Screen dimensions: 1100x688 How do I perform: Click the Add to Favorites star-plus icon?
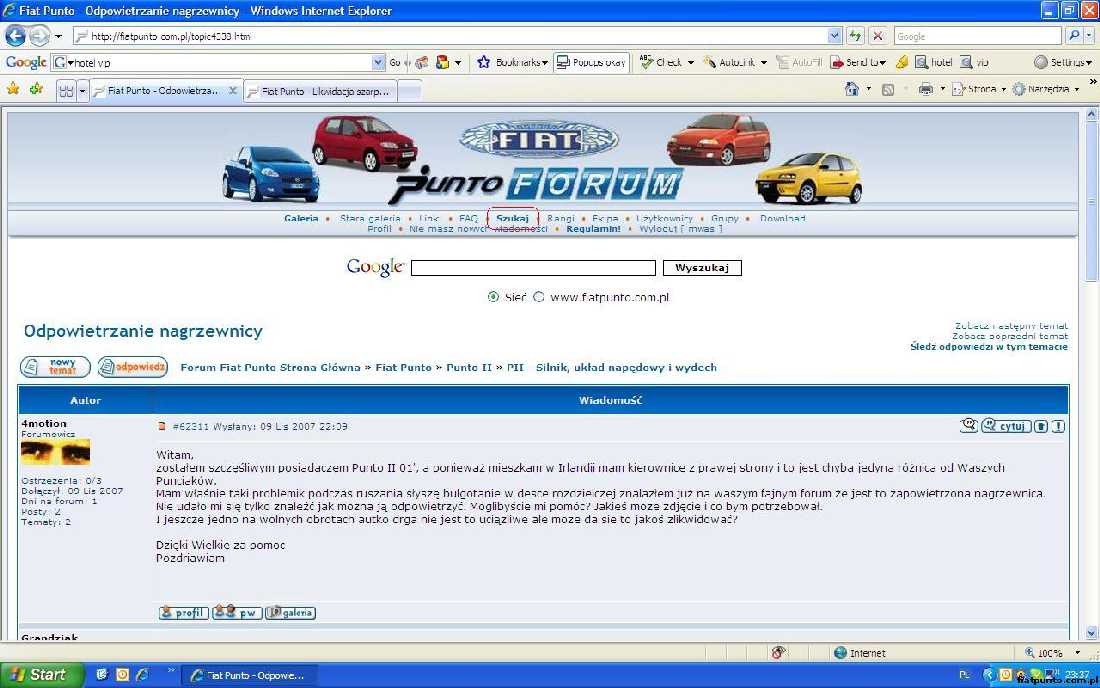click(x=36, y=89)
